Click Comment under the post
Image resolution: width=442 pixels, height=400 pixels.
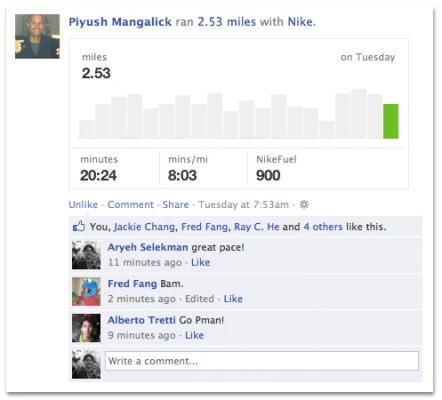pyautogui.click(x=130, y=204)
